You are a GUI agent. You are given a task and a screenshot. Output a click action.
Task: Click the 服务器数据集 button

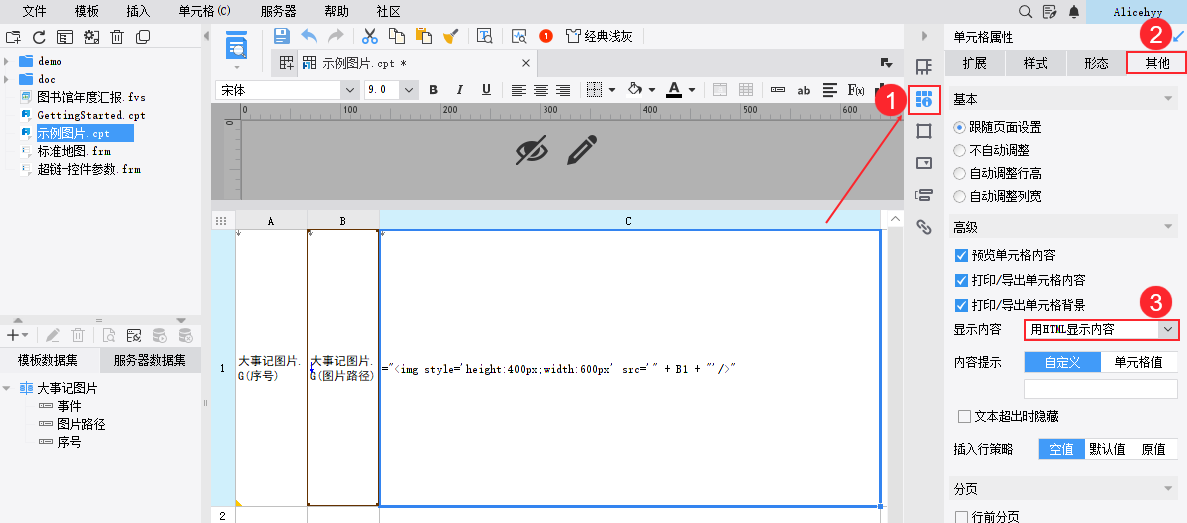point(150,360)
